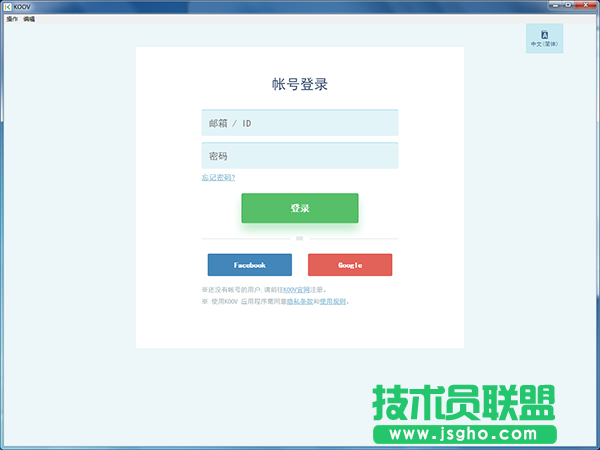The height and width of the screenshot is (450, 600).
Task: Open the 隐私条款 link
Action: (300, 302)
